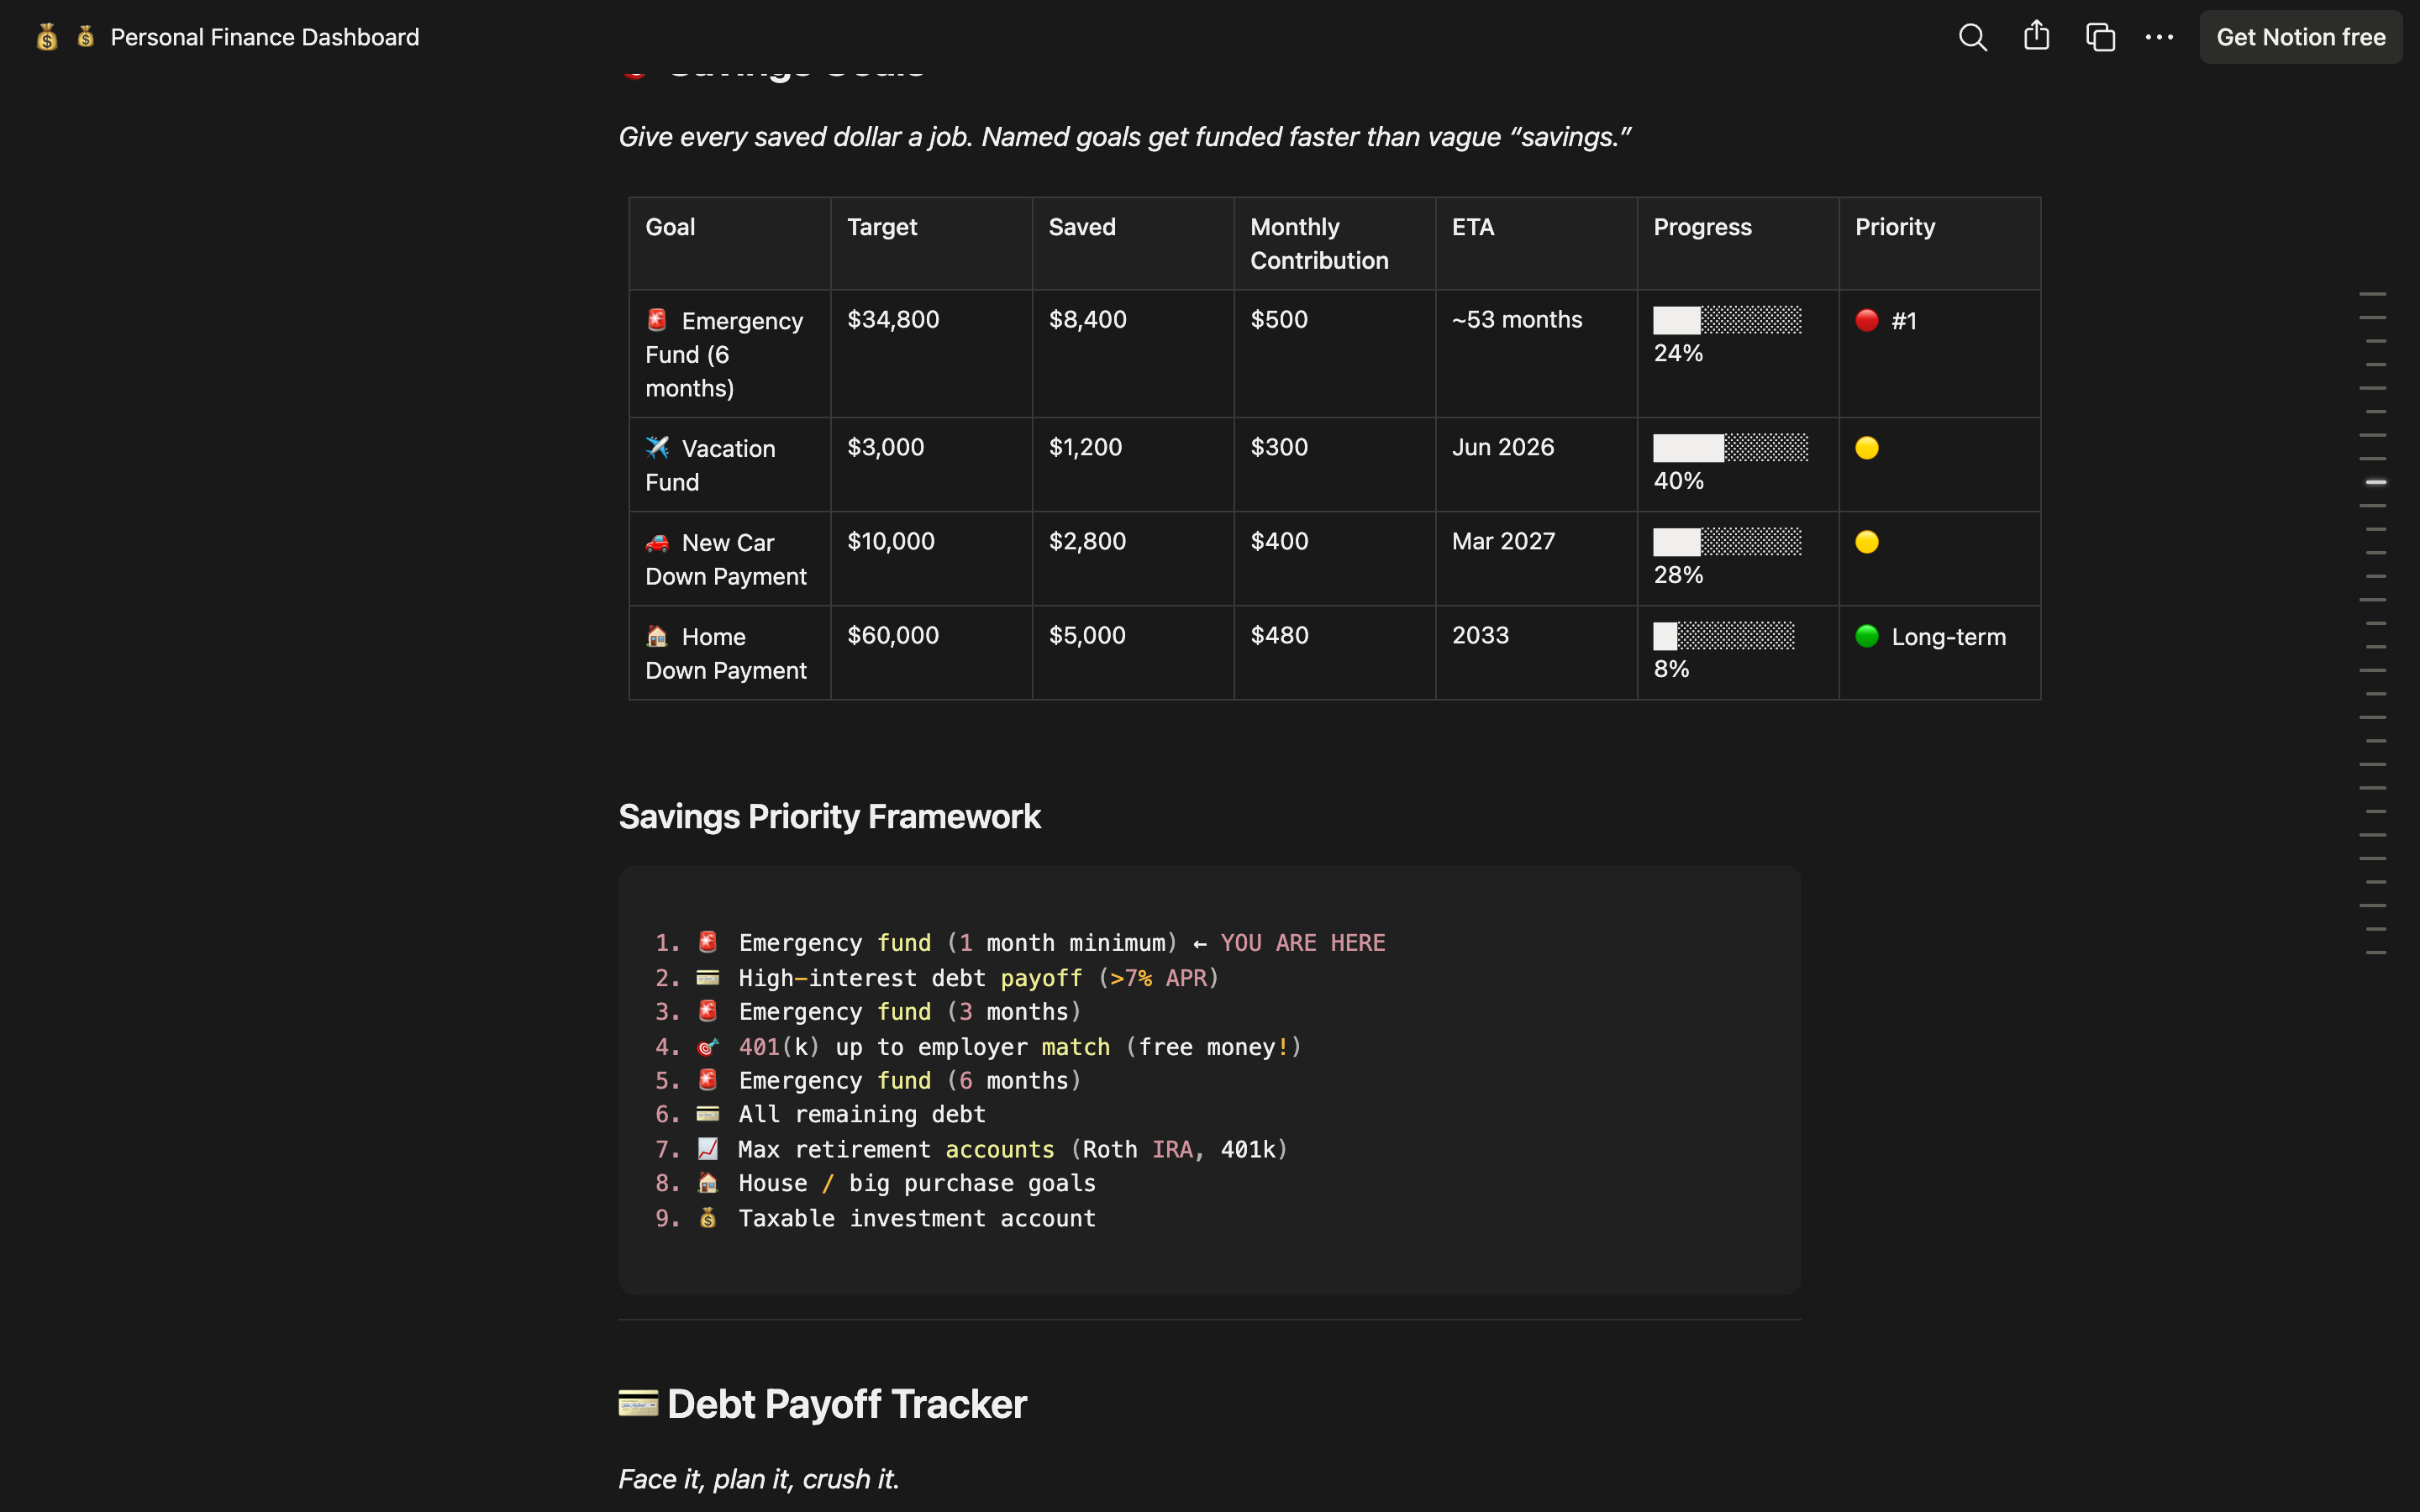This screenshot has width=2420, height=1512.
Task: Click the 40% progress bar for Vacation Fund
Action: tap(1730, 447)
